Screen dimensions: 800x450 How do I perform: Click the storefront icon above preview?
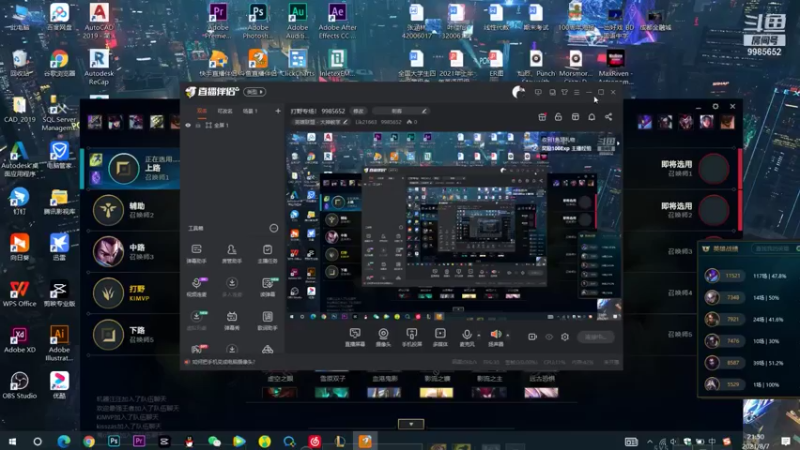pos(575,117)
